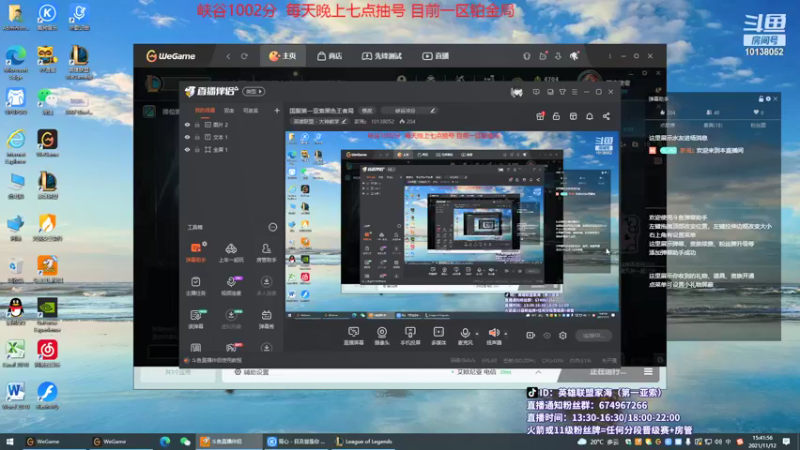Expand the network line chevron in the WeGame bar
This screenshot has height=450, width=800.
coord(538,372)
